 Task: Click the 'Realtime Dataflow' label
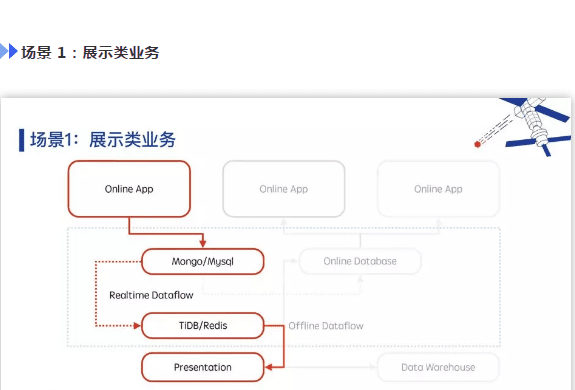151,295
